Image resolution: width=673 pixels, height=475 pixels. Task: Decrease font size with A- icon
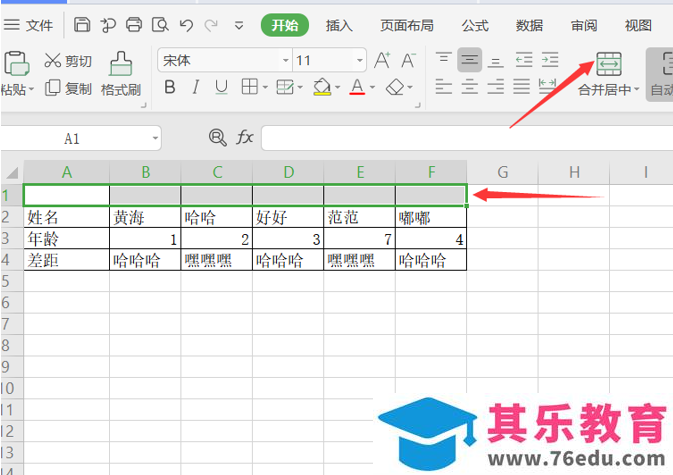tap(408, 60)
